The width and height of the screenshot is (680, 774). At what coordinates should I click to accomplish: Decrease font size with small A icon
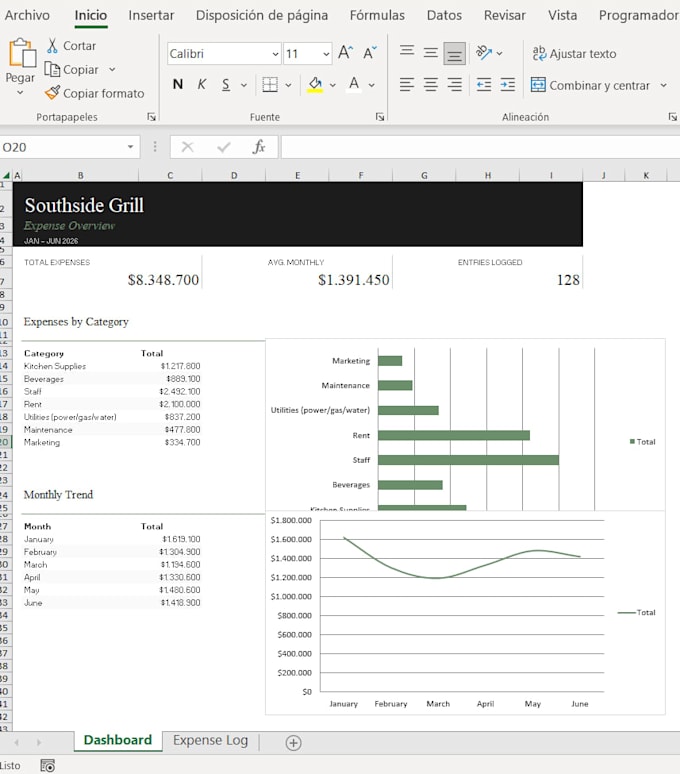pyautogui.click(x=370, y=52)
